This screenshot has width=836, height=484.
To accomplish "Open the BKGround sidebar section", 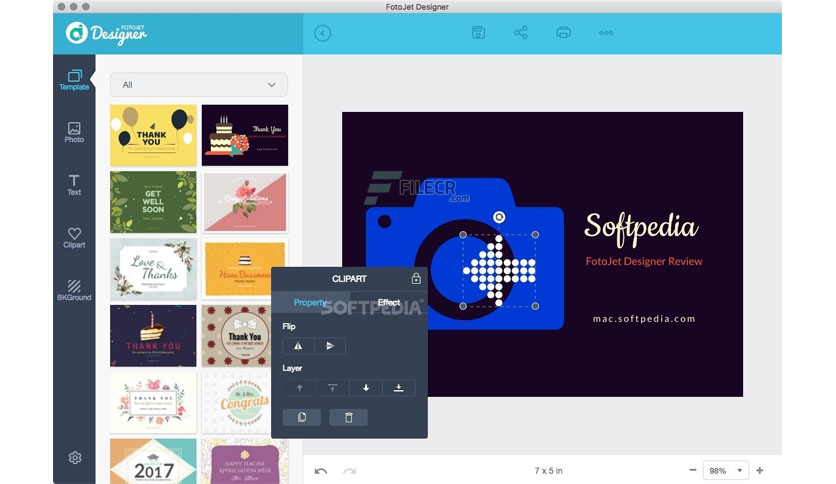I will (74, 290).
